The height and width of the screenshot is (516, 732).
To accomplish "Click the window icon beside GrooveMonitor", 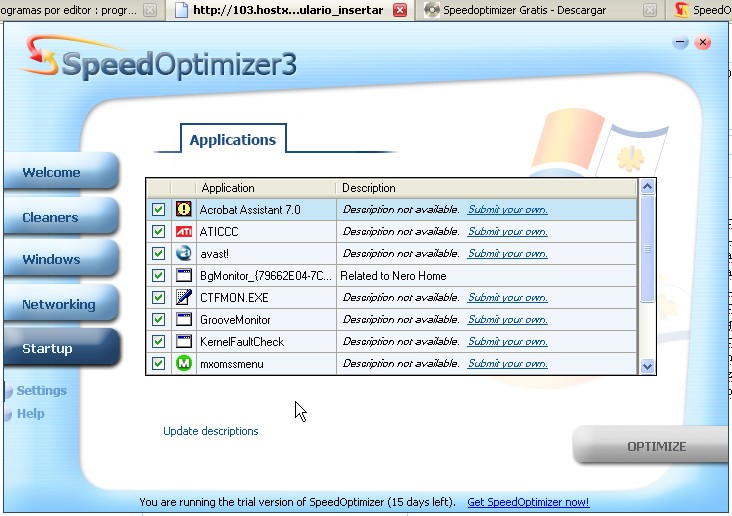I will point(183,319).
